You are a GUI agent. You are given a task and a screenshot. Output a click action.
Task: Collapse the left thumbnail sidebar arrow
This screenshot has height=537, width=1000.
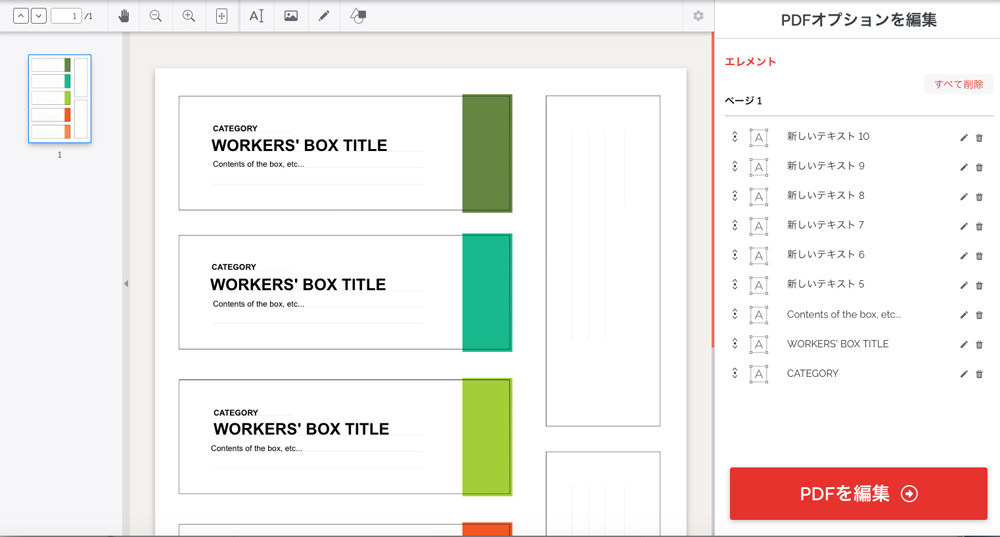click(126, 284)
